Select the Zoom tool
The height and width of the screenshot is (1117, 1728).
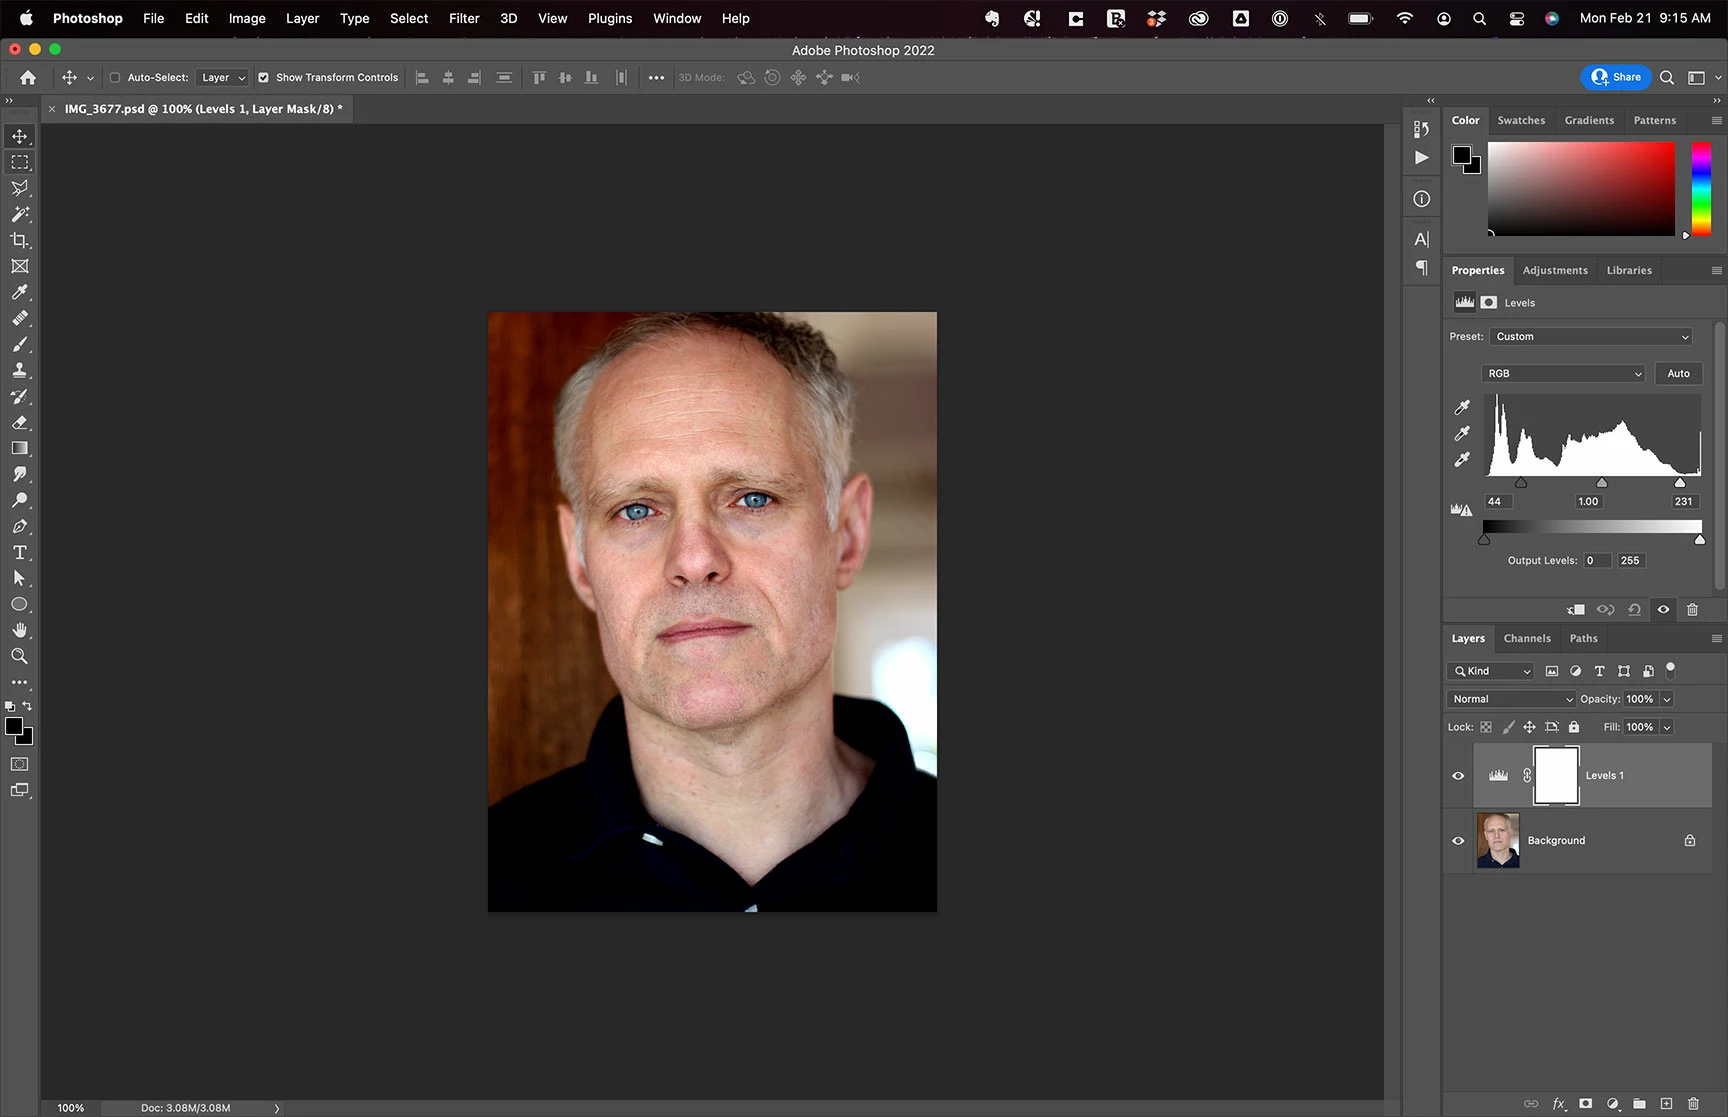(x=20, y=656)
